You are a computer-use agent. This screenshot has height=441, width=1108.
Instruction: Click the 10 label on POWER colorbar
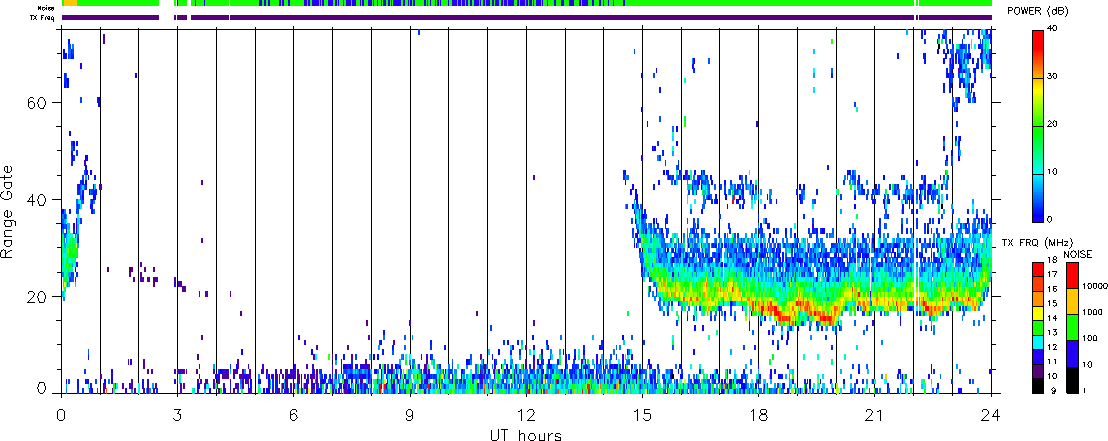(1051, 172)
